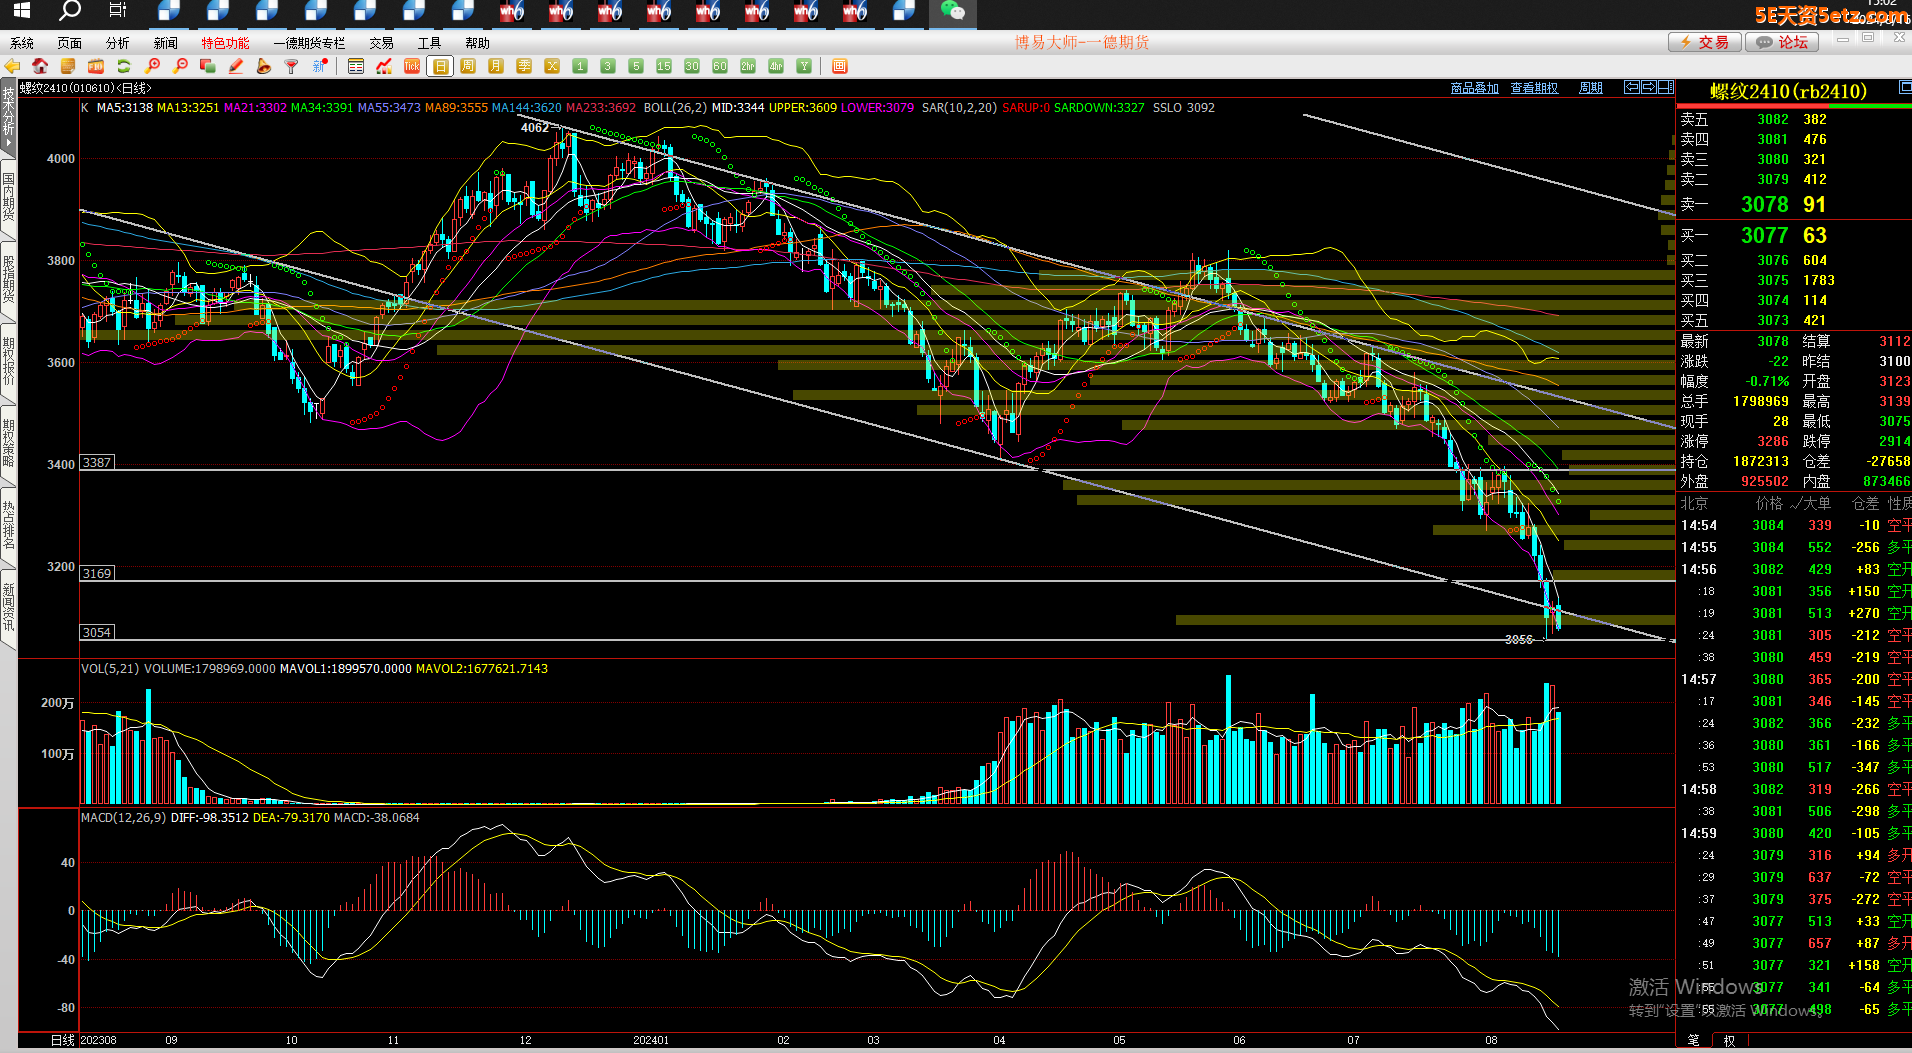Switch to the 期权报价 side tab

[8, 361]
